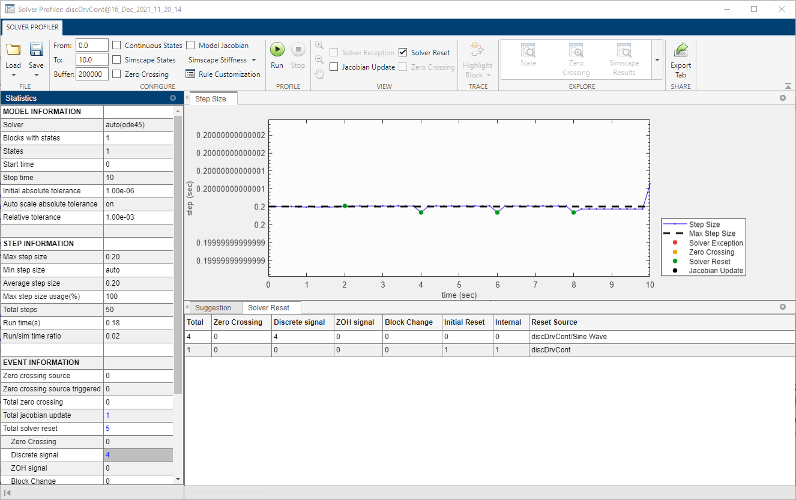Click the Total solver reset value
796x500 pixels.
[108, 428]
